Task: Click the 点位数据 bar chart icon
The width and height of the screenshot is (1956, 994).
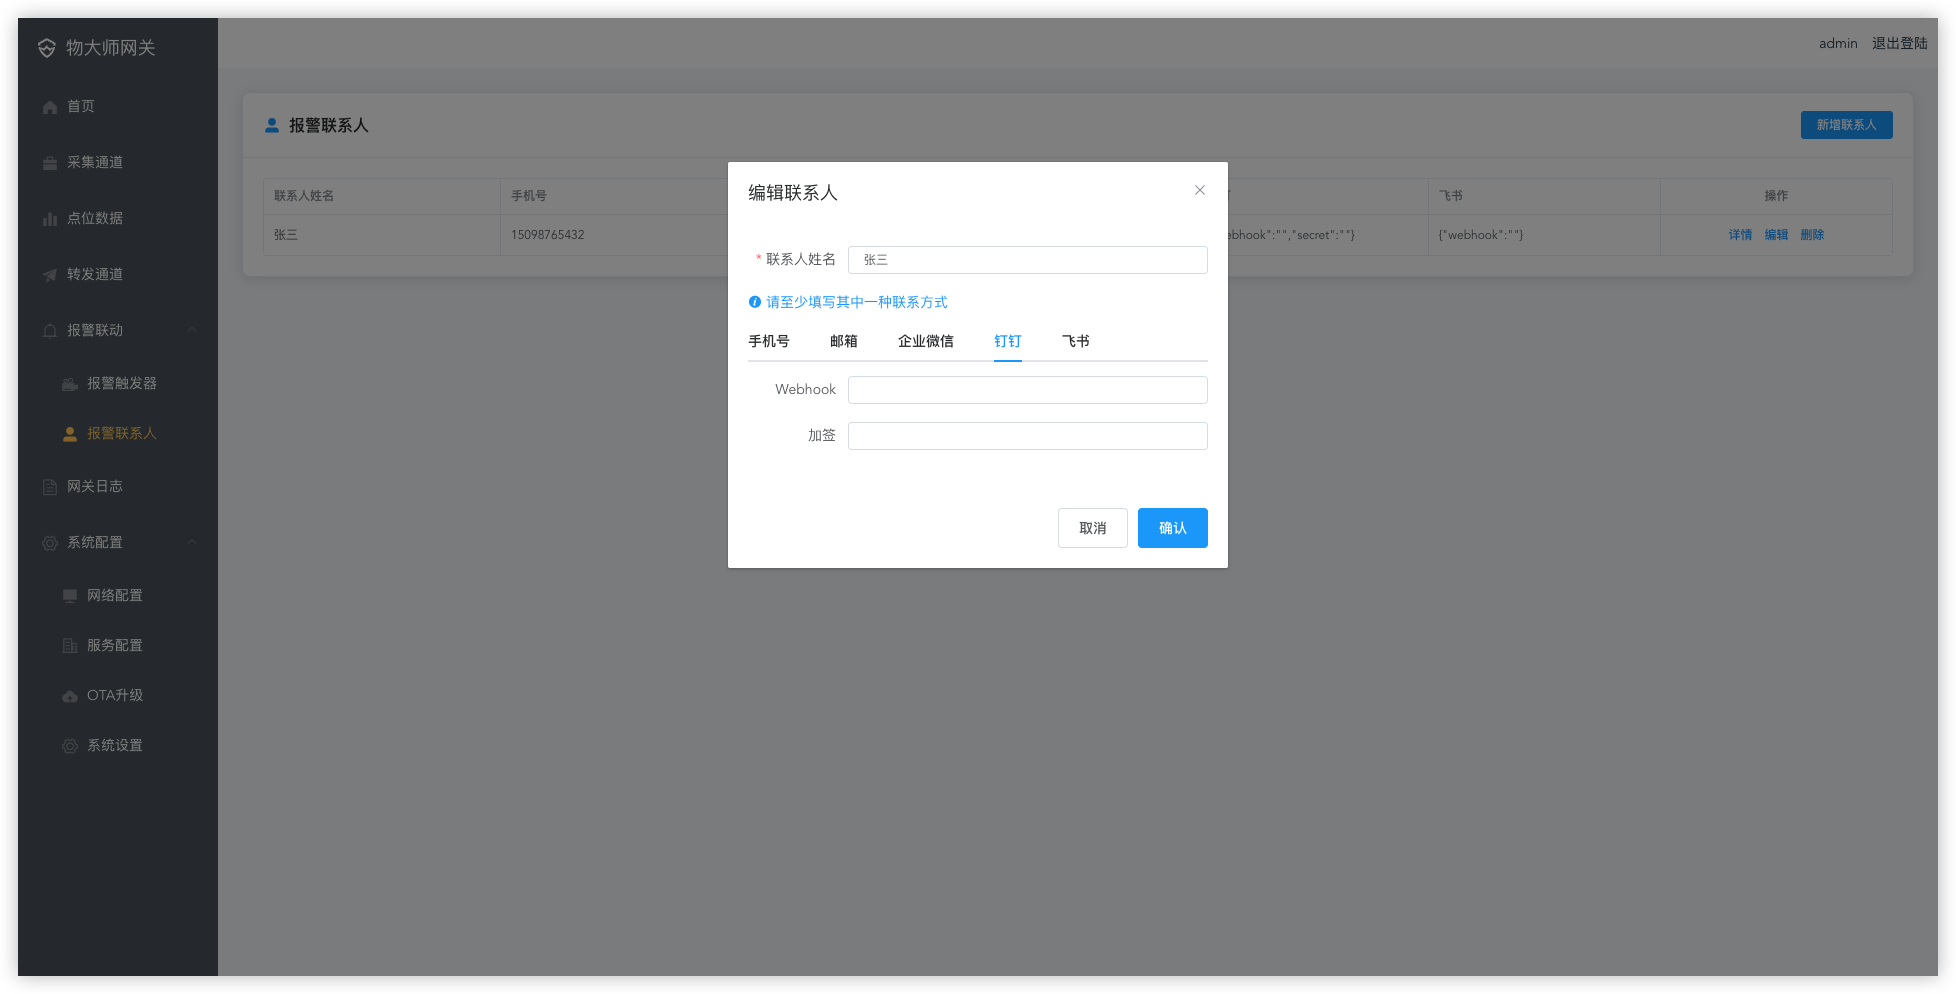Action: (x=50, y=219)
